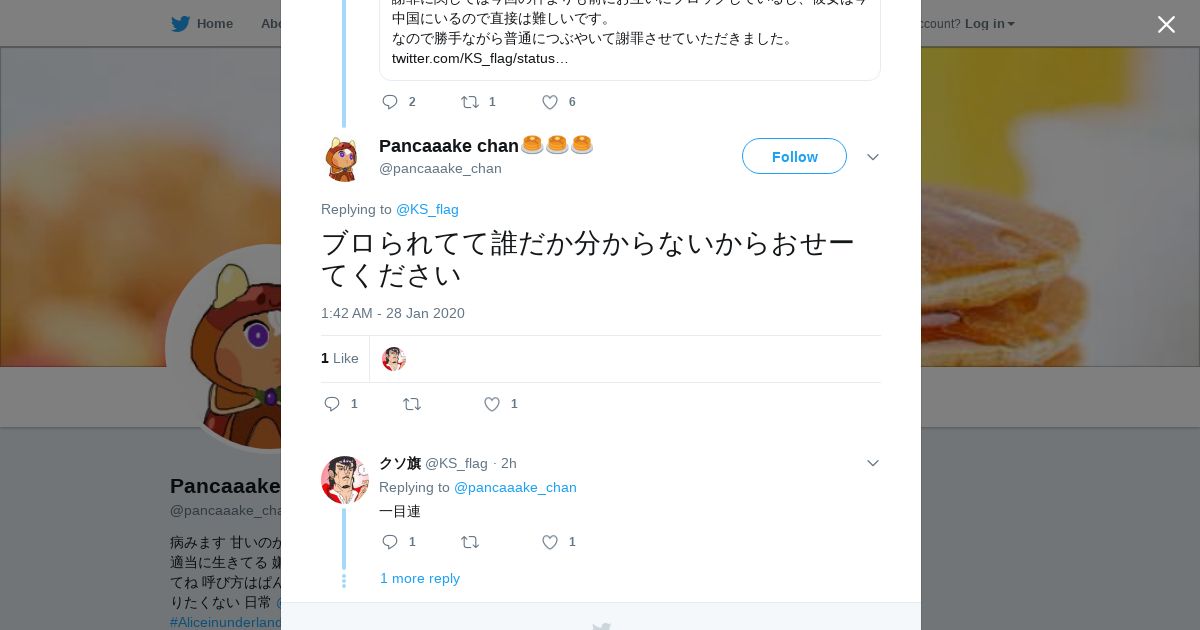This screenshot has width=1200, height=630.
Task: Reply to Pancaaake chan's main tweet
Action: (333, 404)
